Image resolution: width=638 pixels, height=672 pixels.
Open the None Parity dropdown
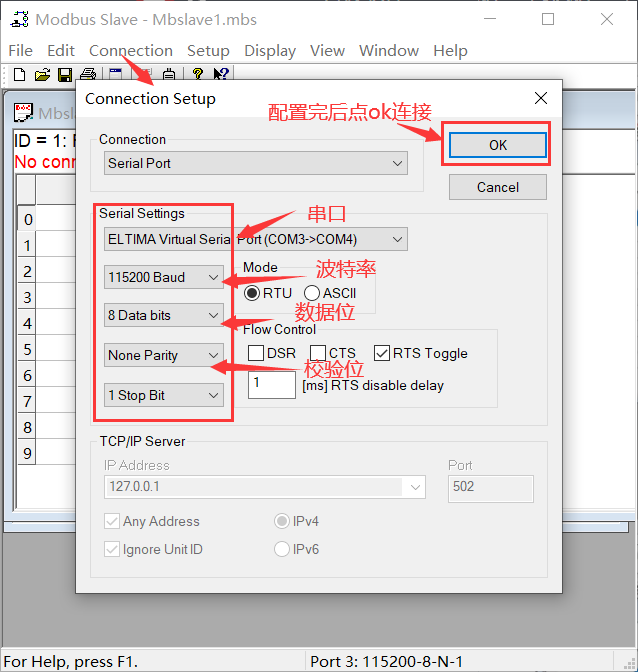164,355
